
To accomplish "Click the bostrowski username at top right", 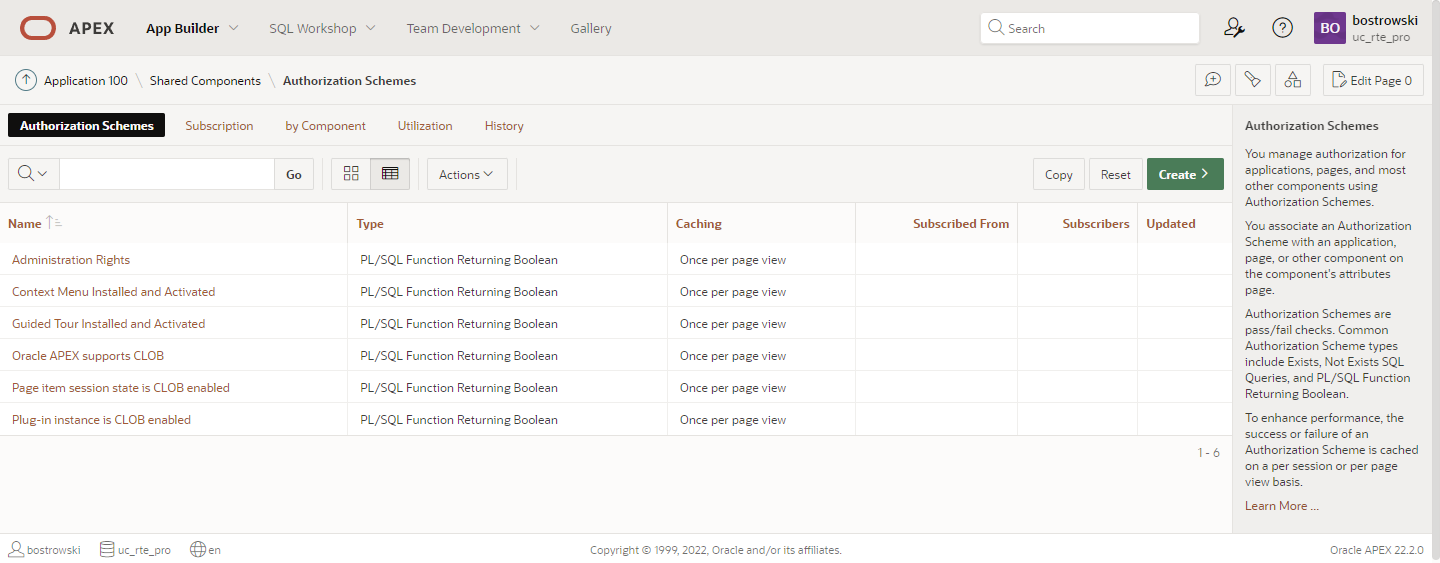I will pyautogui.click(x=1385, y=20).
